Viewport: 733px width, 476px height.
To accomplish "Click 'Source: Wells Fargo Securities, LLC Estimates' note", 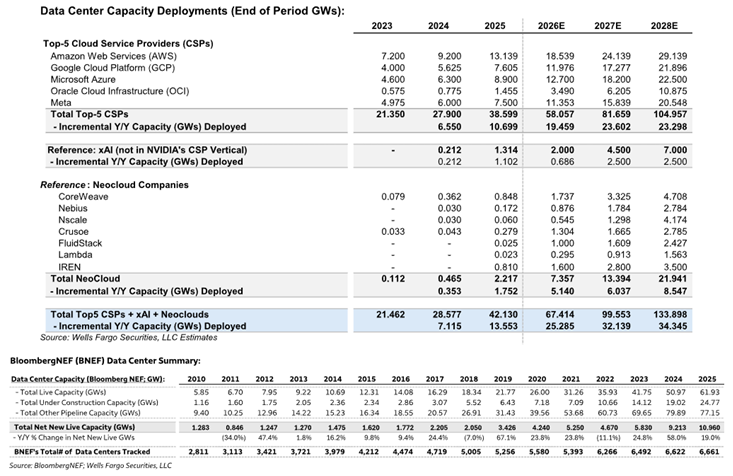I will (129, 338).
